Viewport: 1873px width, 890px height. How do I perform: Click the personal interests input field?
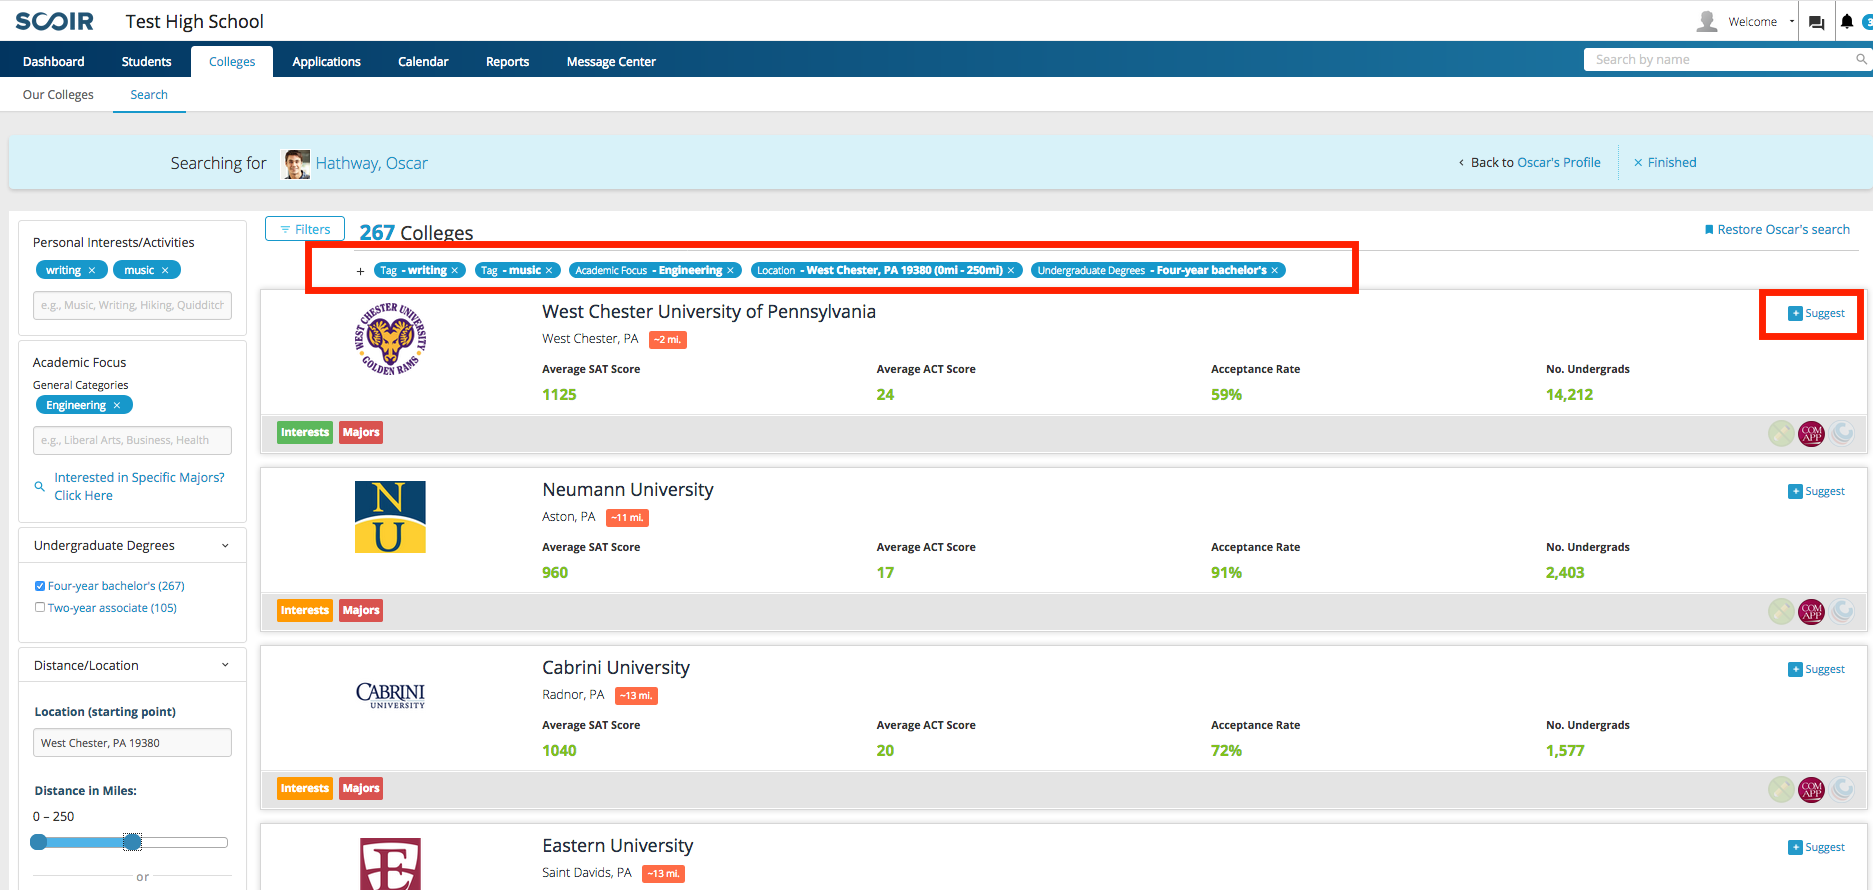coord(132,305)
